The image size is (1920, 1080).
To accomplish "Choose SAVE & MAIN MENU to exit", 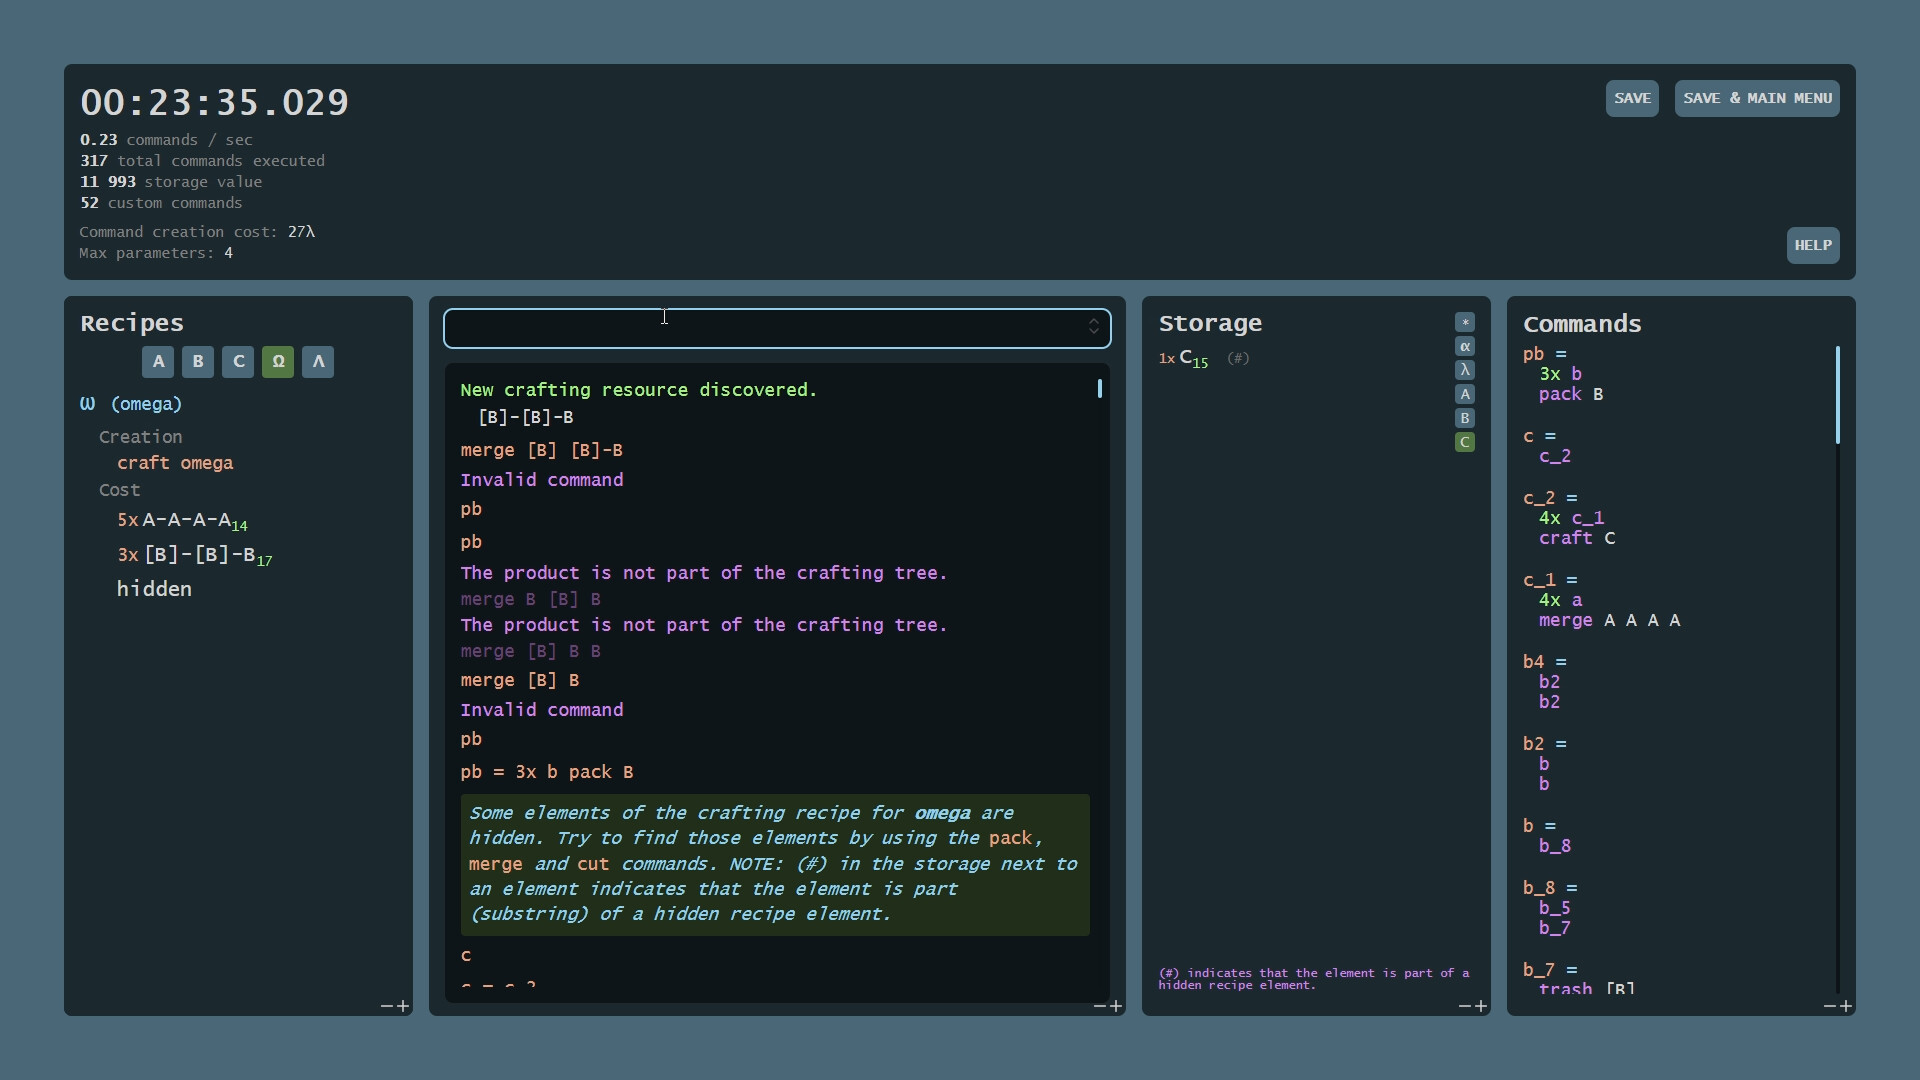I will point(1756,98).
